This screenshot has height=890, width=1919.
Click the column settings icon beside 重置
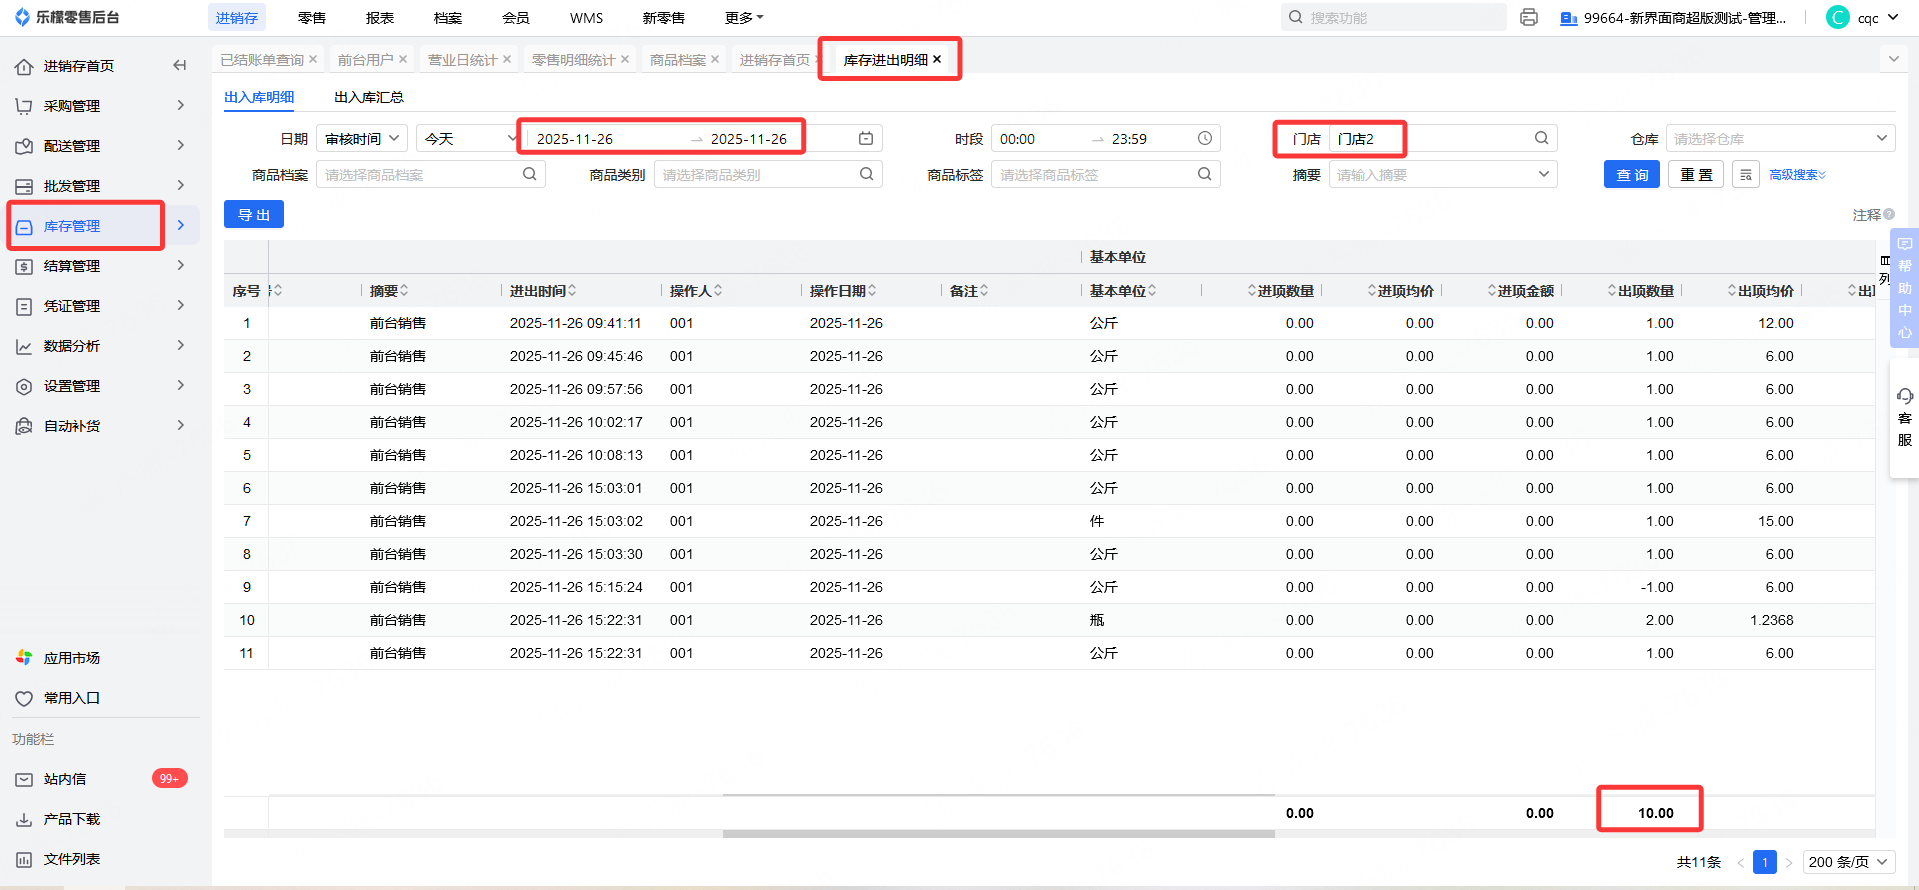[x=1745, y=175]
